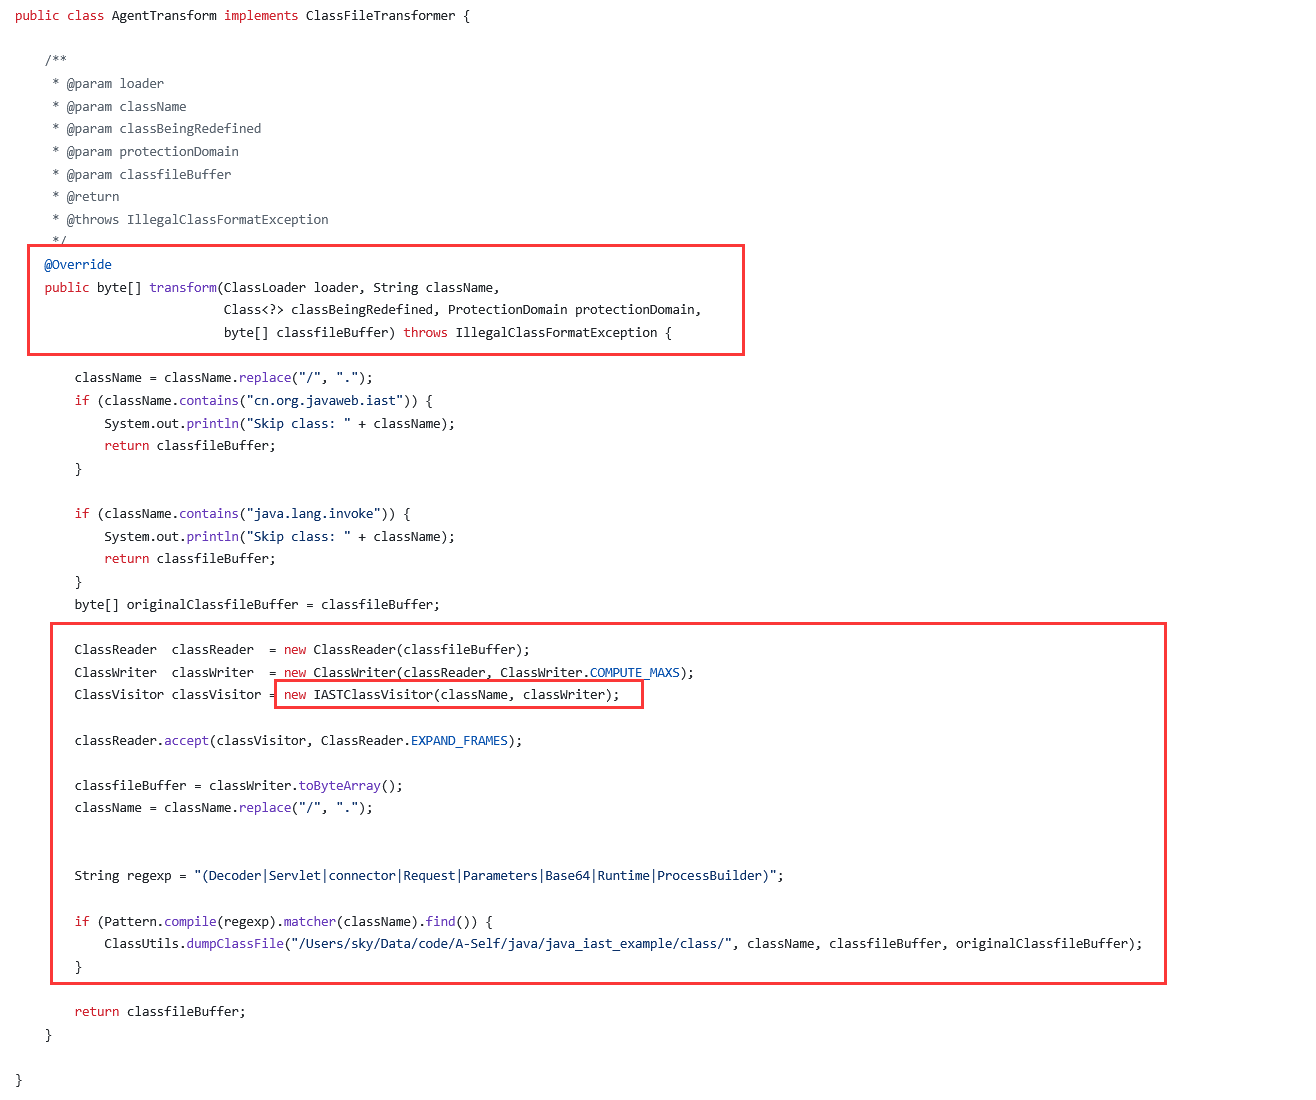Click the COMPUTE_MAXS constant
Image resolution: width=1316 pixels, height=1100 pixels.
click(635, 673)
